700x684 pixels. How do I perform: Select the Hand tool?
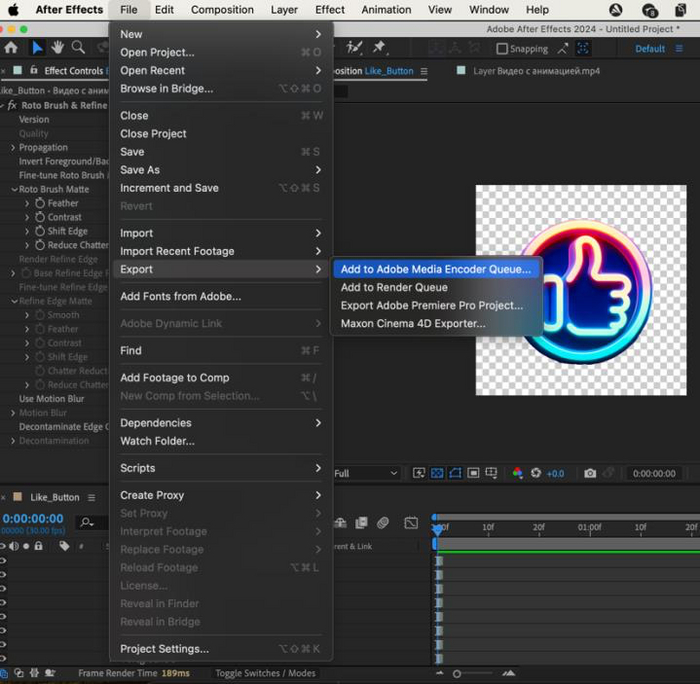[x=58, y=47]
